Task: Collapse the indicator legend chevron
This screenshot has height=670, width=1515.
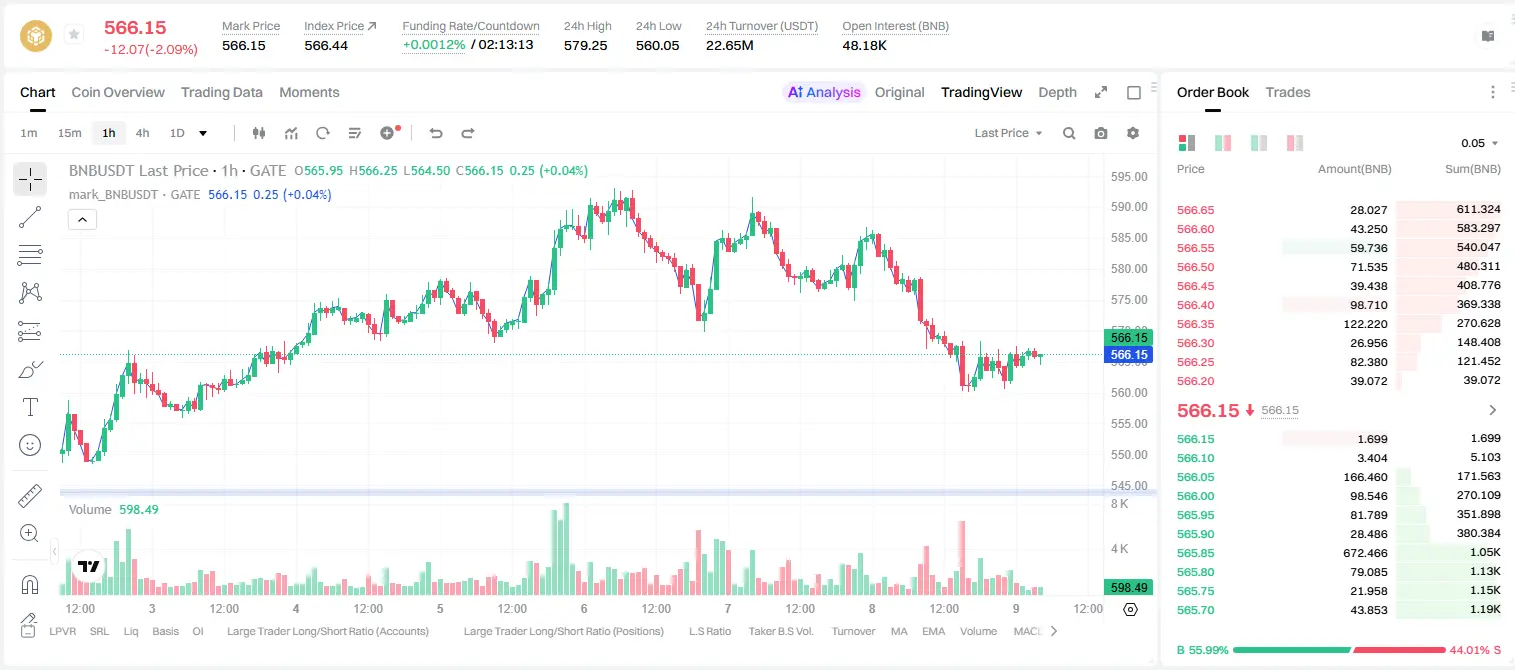Action: point(82,220)
